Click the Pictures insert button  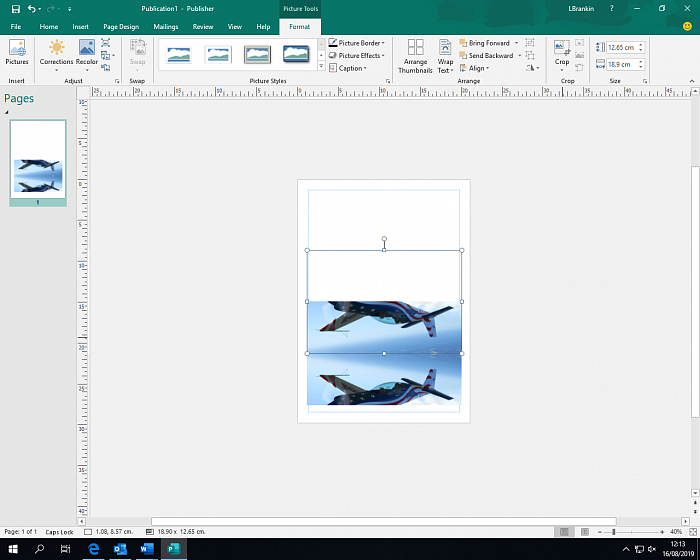coord(17,53)
